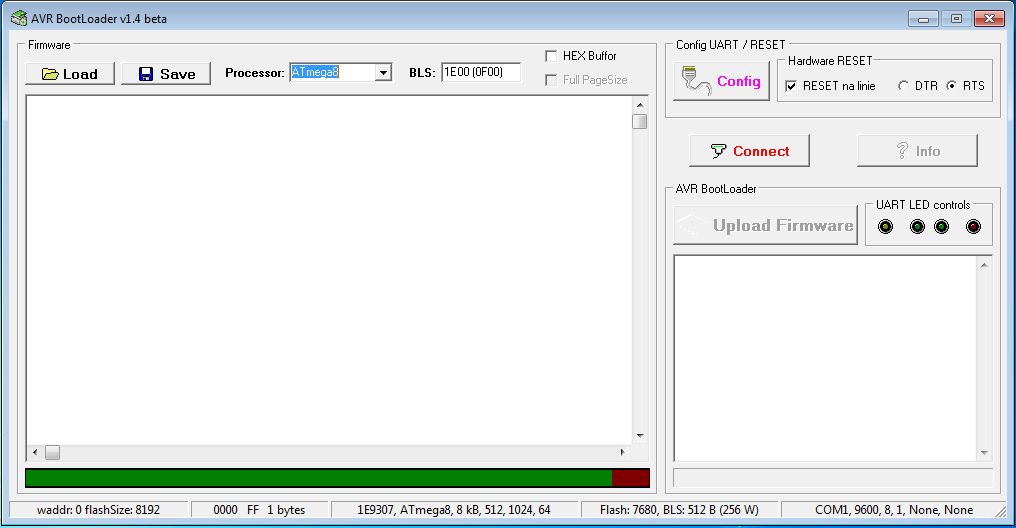Open the Processor dropdown arrow
1016x528 pixels.
(x=384, y=73)
